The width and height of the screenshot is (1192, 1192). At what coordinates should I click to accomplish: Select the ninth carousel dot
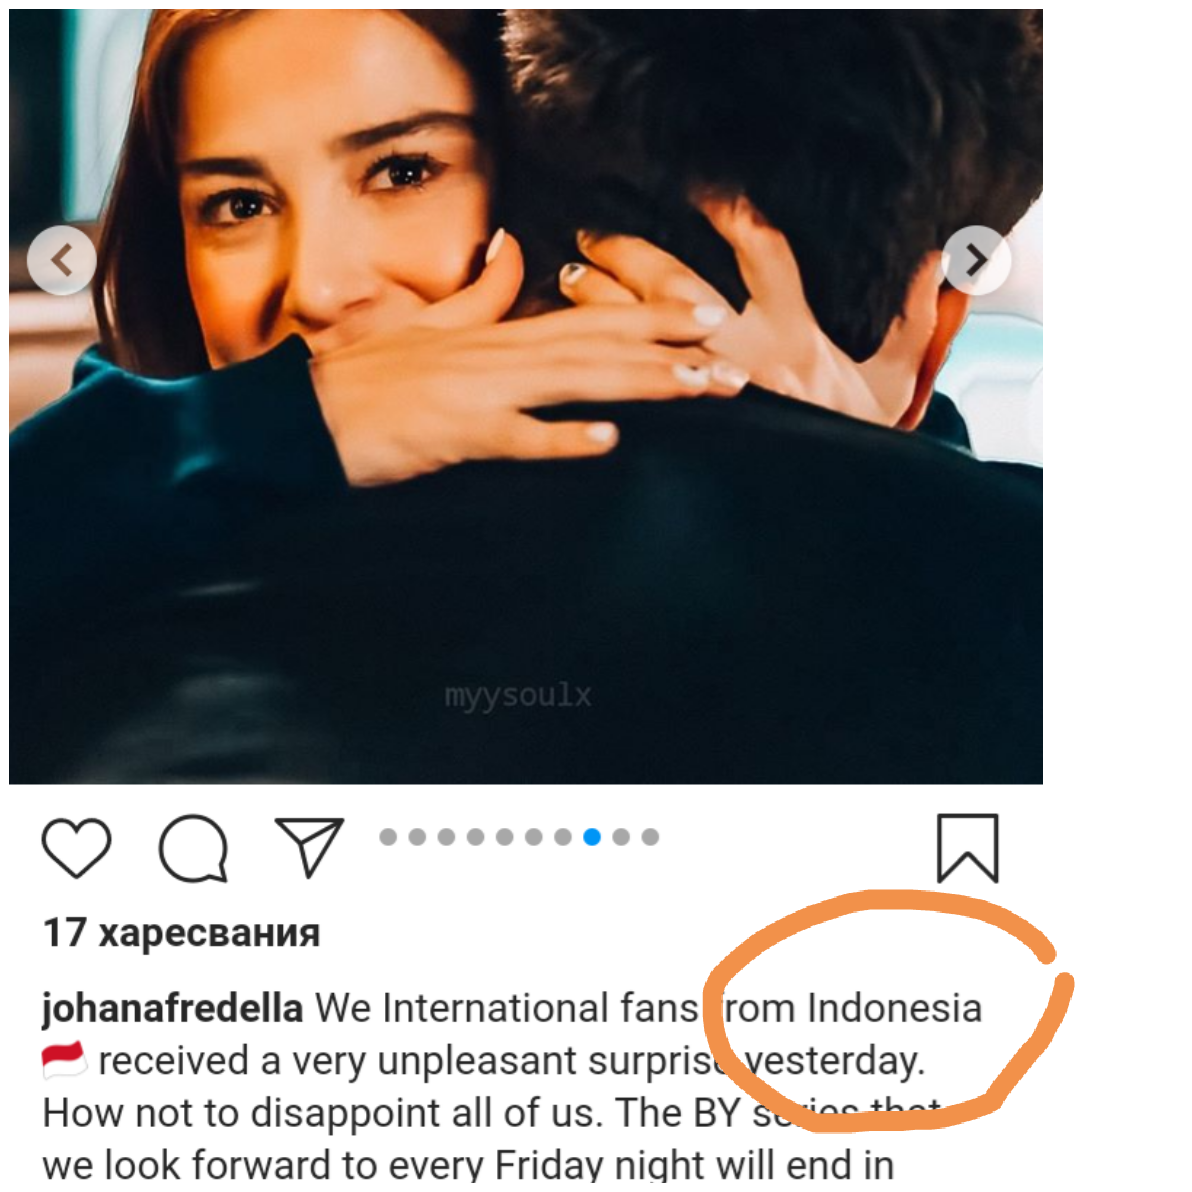(x=621, y=837)
